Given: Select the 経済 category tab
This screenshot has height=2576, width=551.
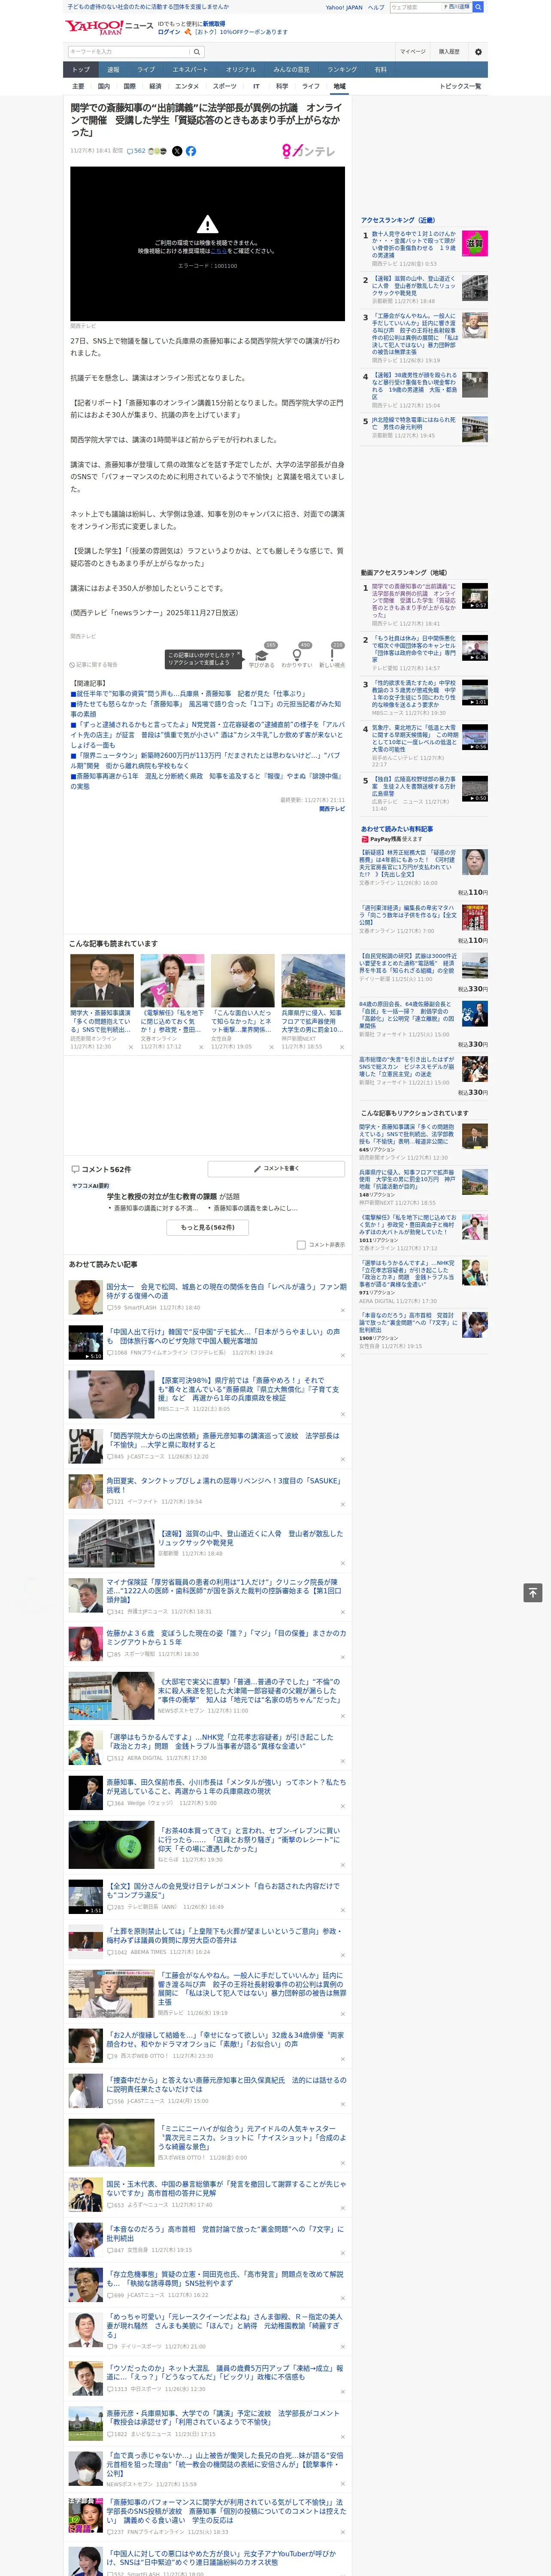Looking at the screenshot, I should pos(155,86).
